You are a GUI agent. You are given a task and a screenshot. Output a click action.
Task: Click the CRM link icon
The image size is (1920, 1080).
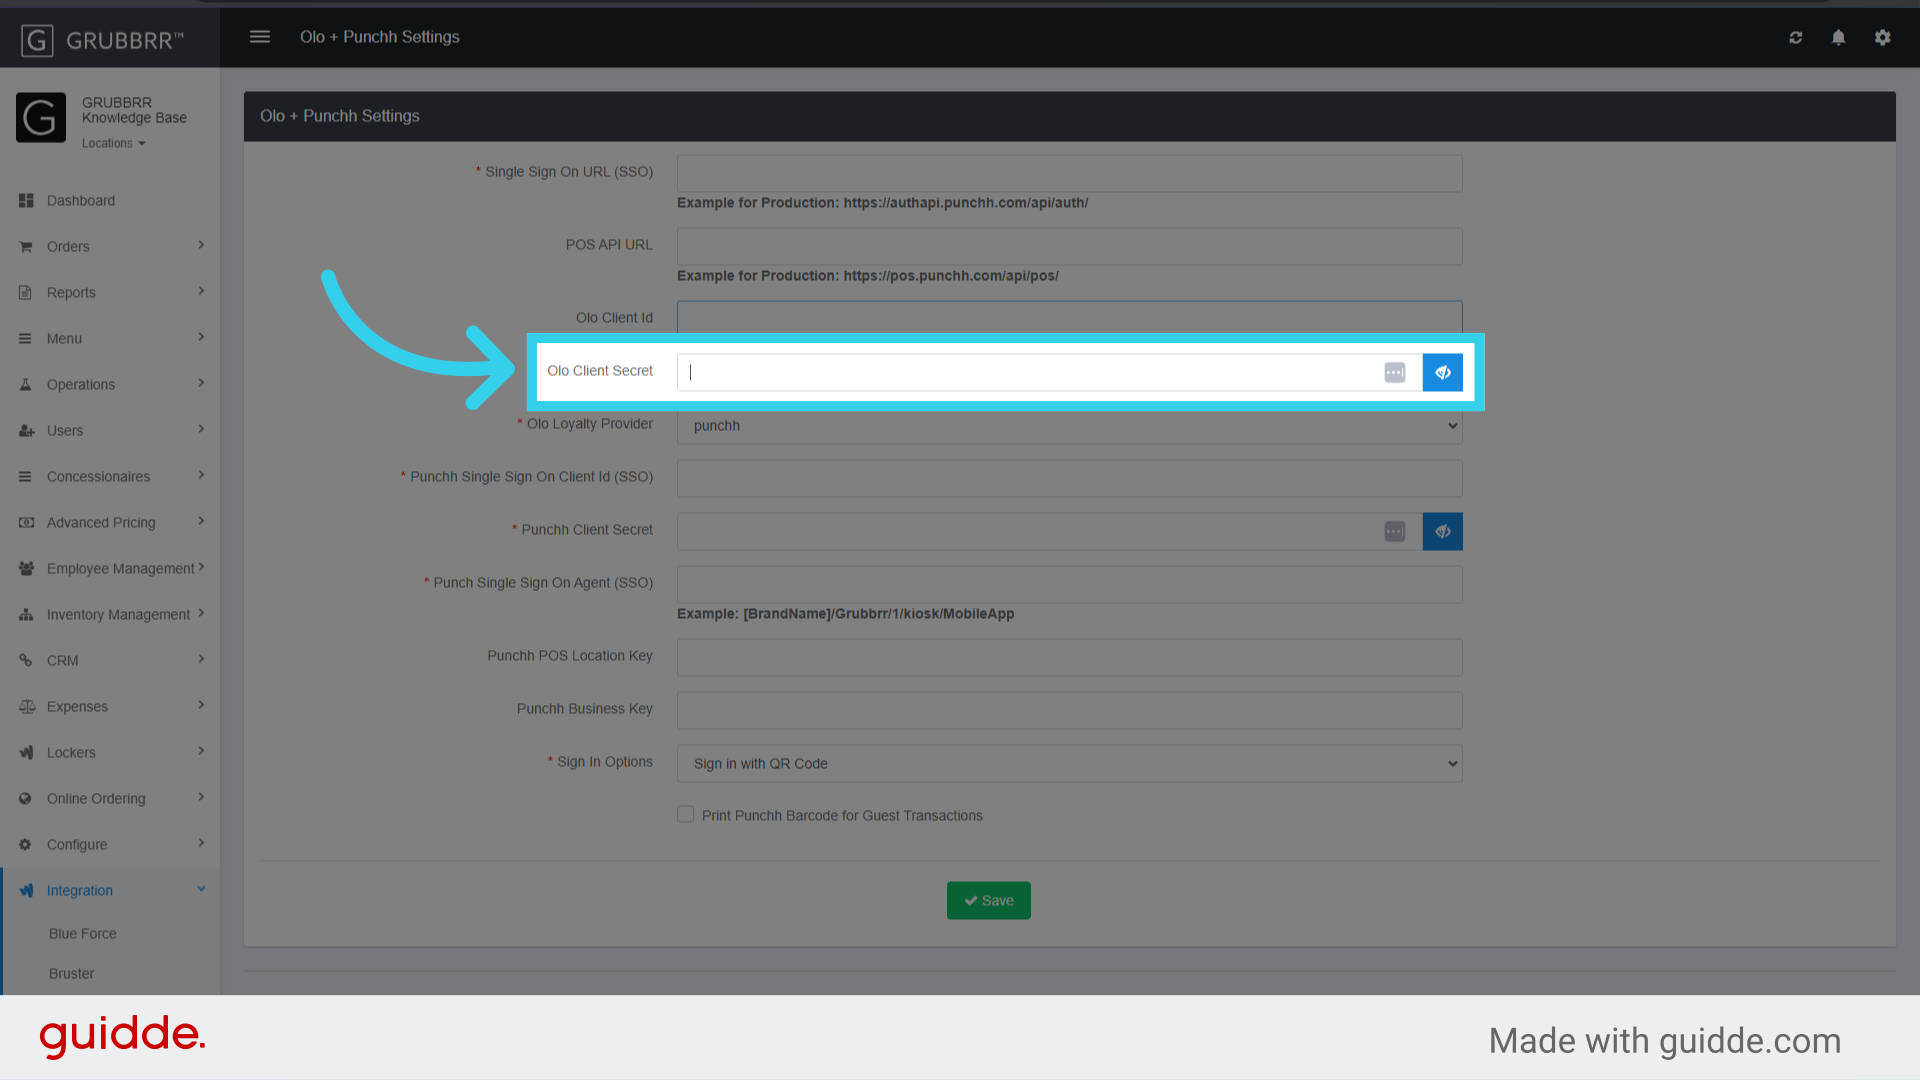[26, 661]
